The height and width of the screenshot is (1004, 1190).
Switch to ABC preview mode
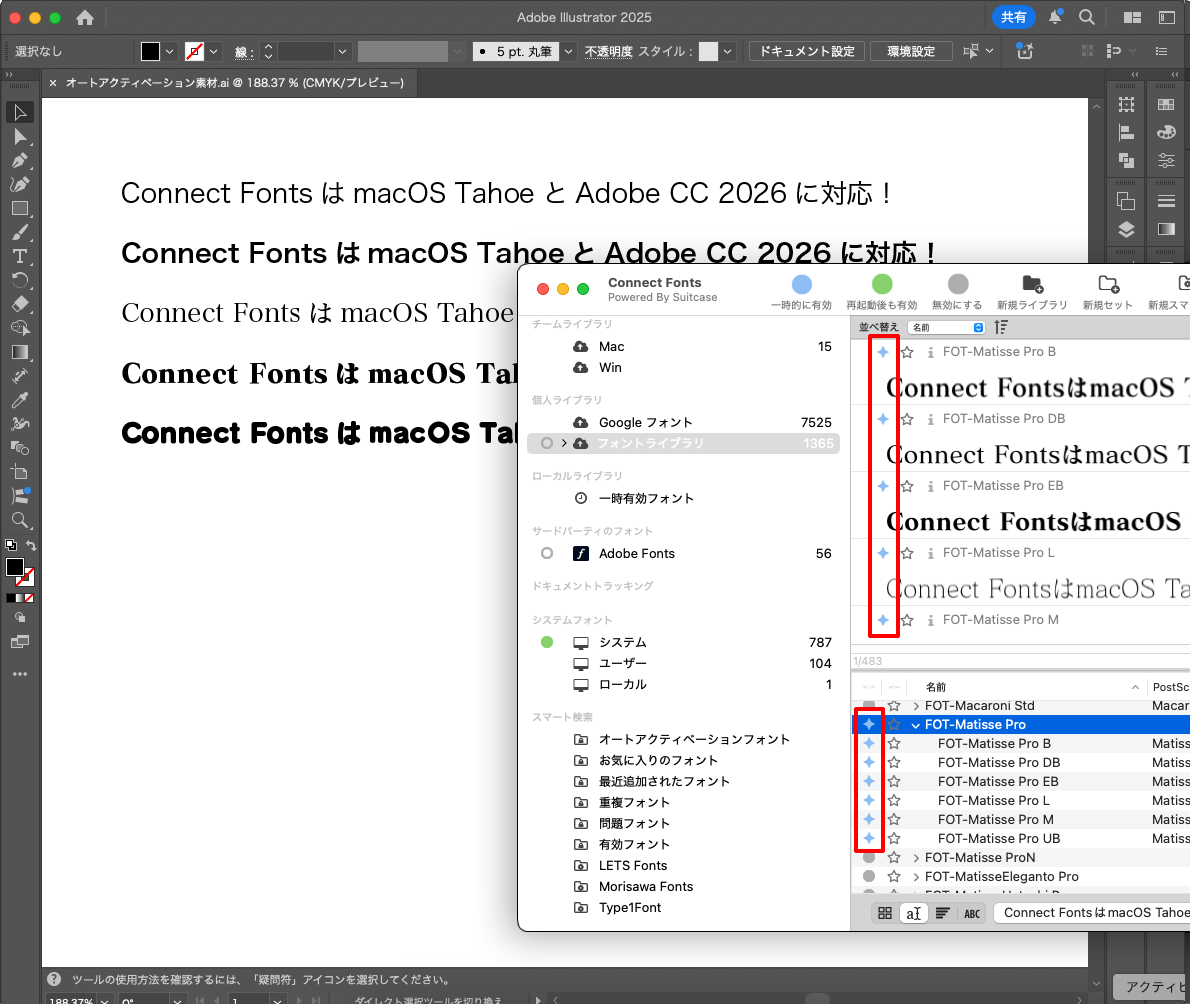click(x=972, y=913)
